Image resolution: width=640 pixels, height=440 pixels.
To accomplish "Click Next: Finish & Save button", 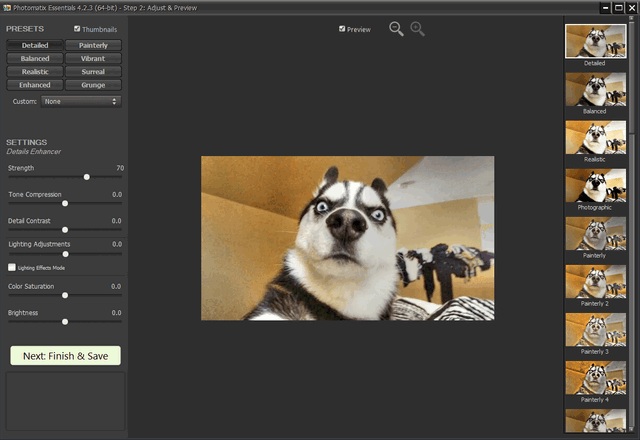I will pos(65,355).
